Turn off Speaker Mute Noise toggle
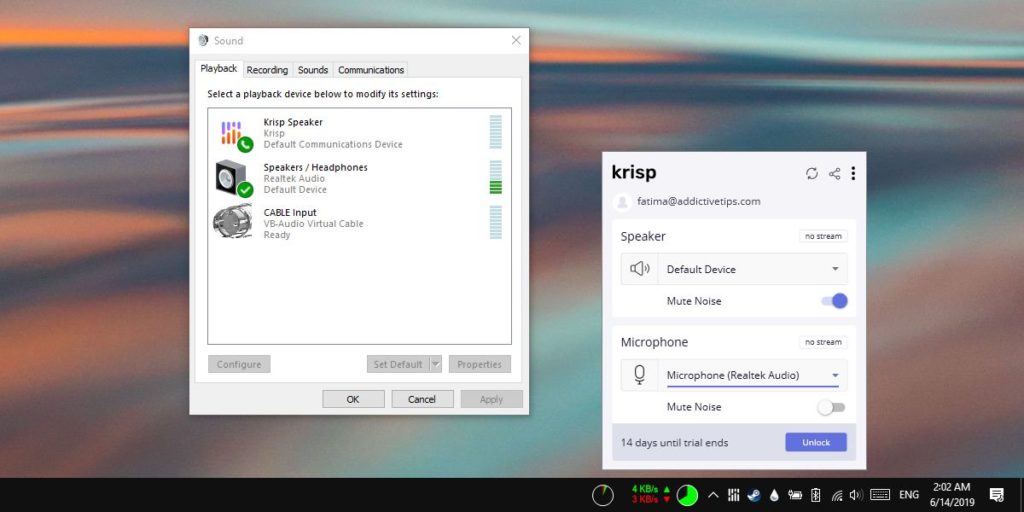Image resolution: width=1024 pixels, height=512 pixels. click(x=833, y=301)
